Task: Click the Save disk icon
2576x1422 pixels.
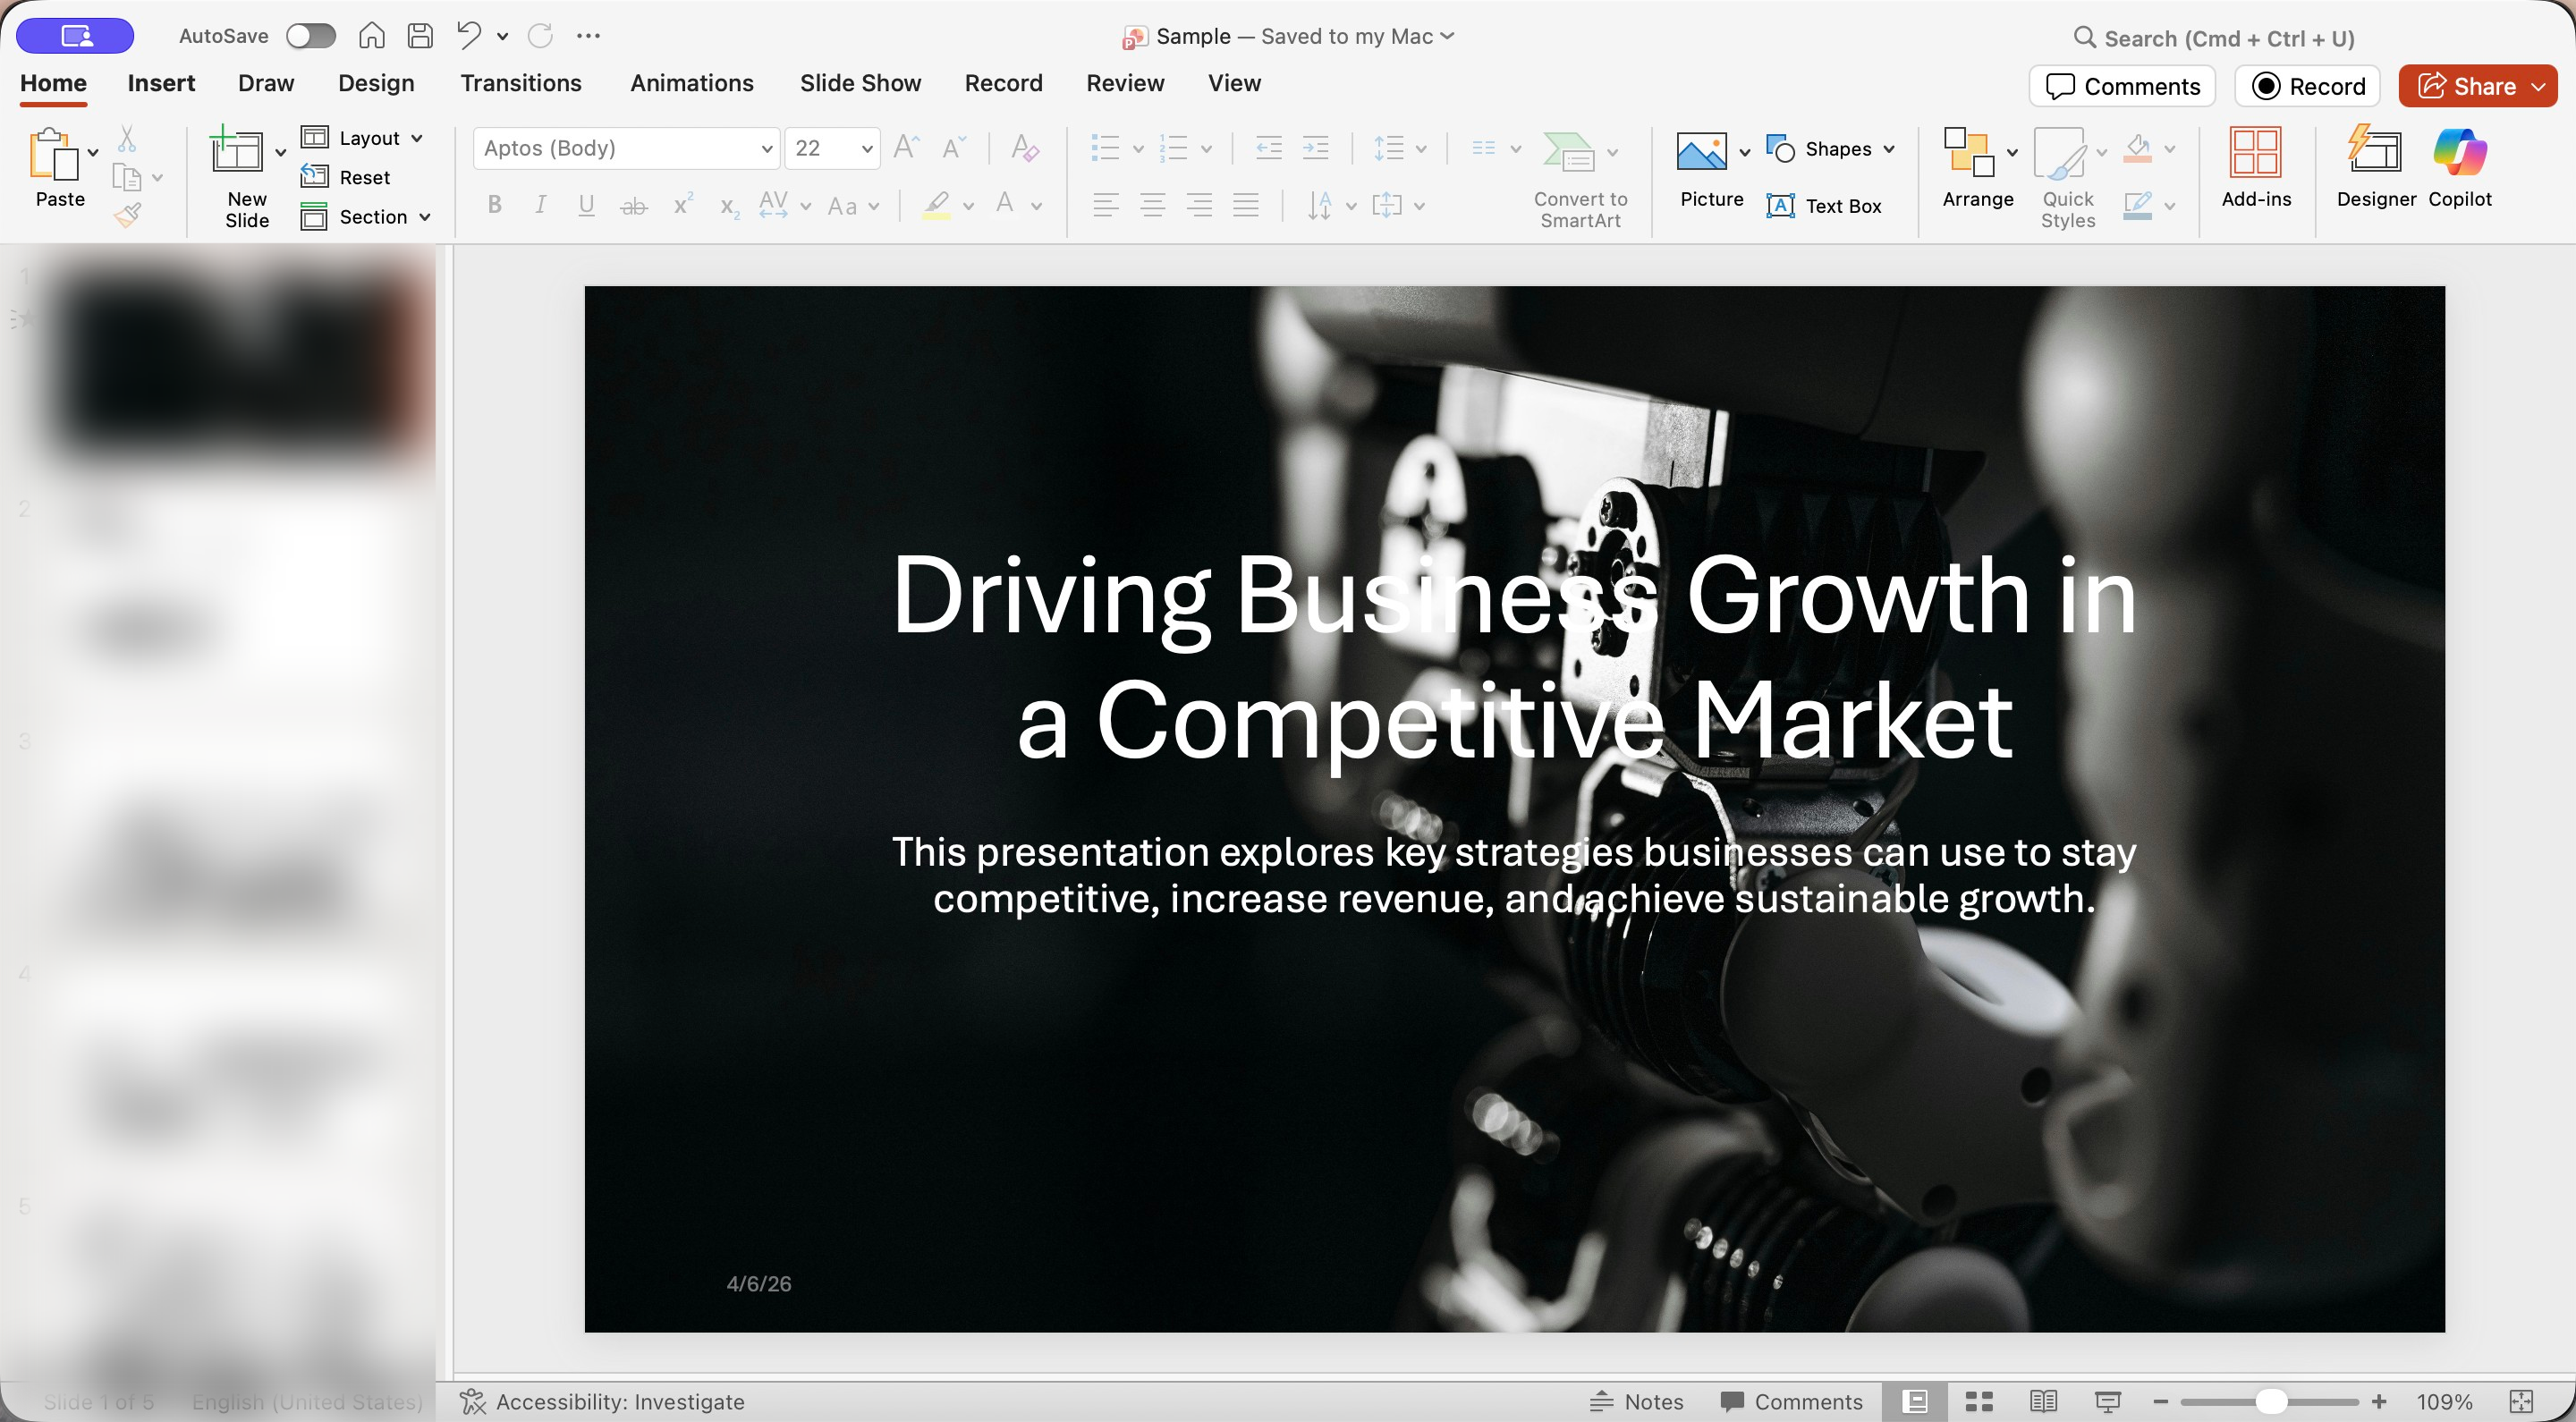Action: coord(420,36)
